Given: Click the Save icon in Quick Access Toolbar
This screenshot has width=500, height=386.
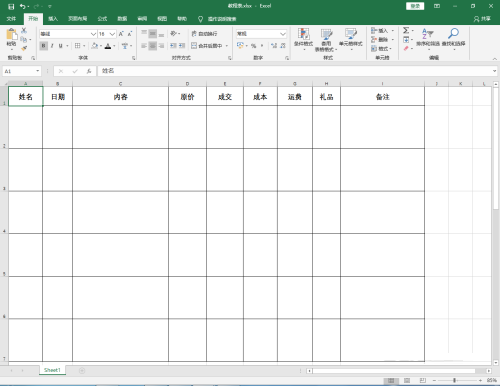Looking at the screenshot, I should (11, 6).
